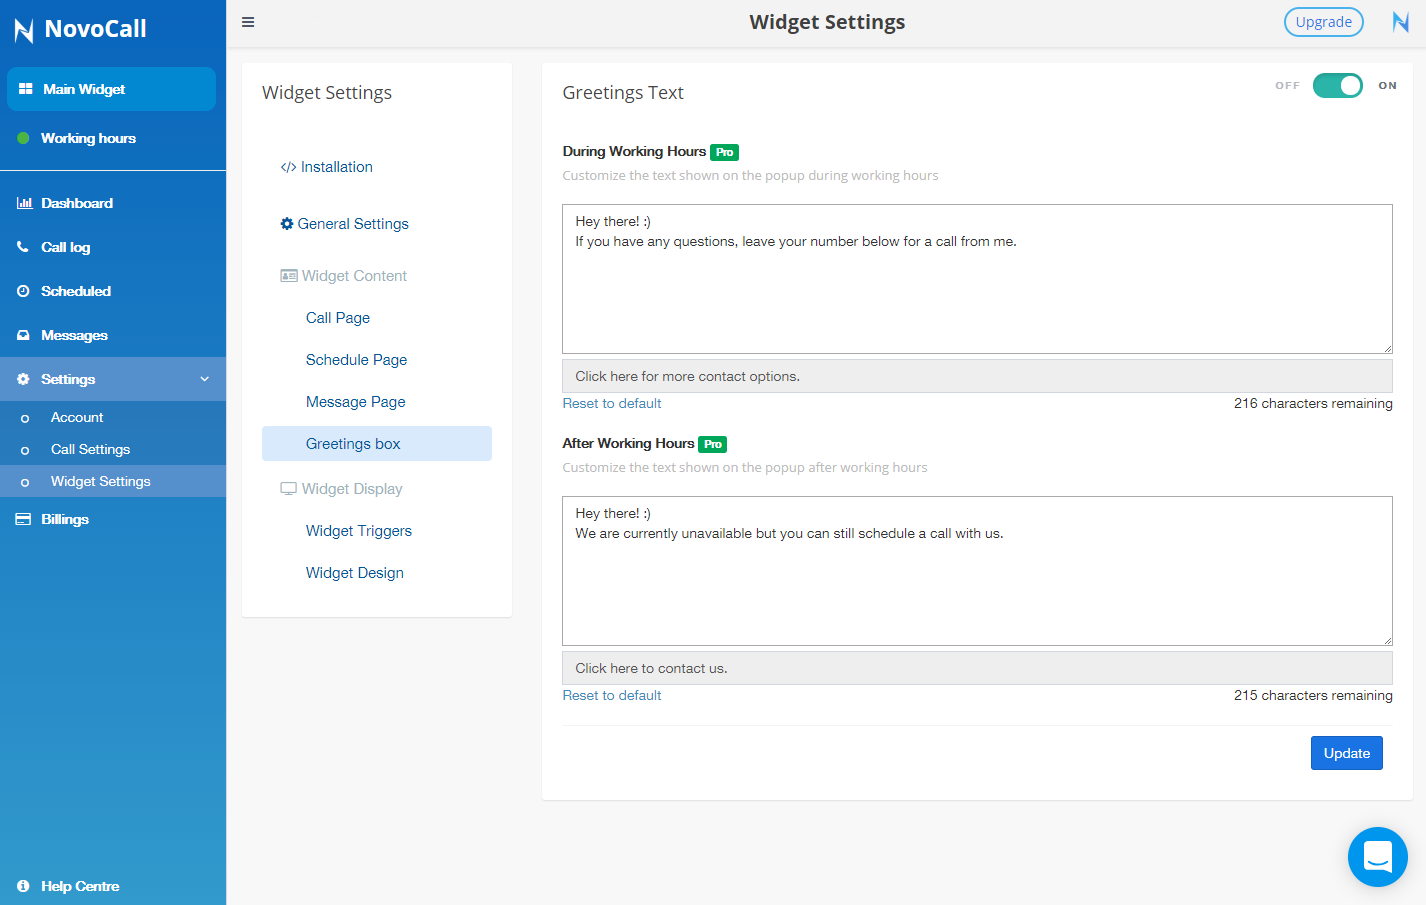Click the Scheduled clock icon
This screenshot has width=1426, height=905.
point(23,291)
